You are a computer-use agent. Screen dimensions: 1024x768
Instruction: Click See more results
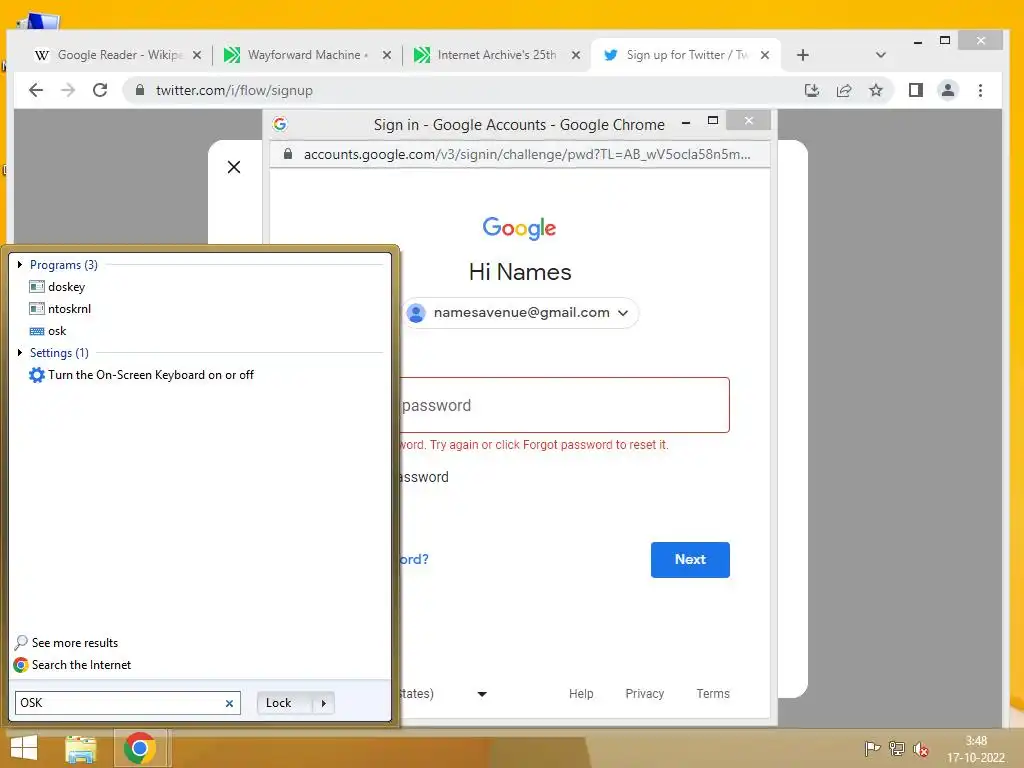point(66,643)
